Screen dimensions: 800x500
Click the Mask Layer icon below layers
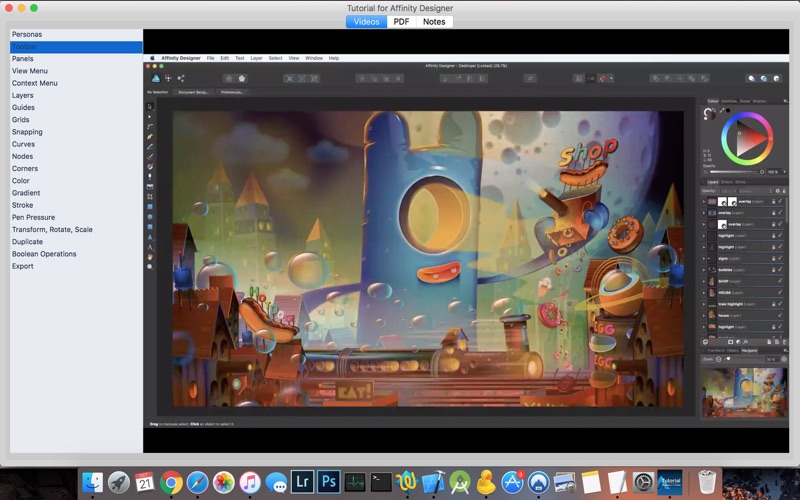[x=730, y=342]
